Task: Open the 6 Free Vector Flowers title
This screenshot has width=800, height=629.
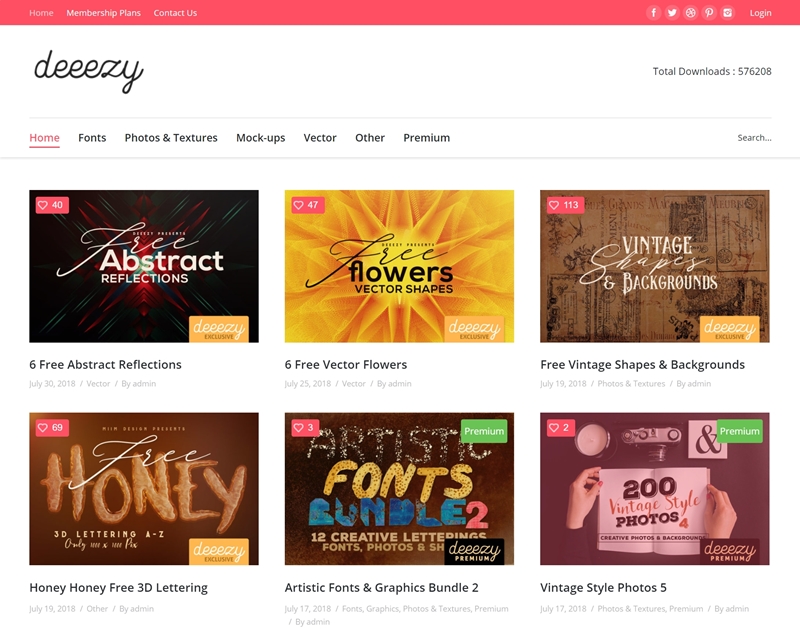Action: pyautogui.click(x=346, y=365)
